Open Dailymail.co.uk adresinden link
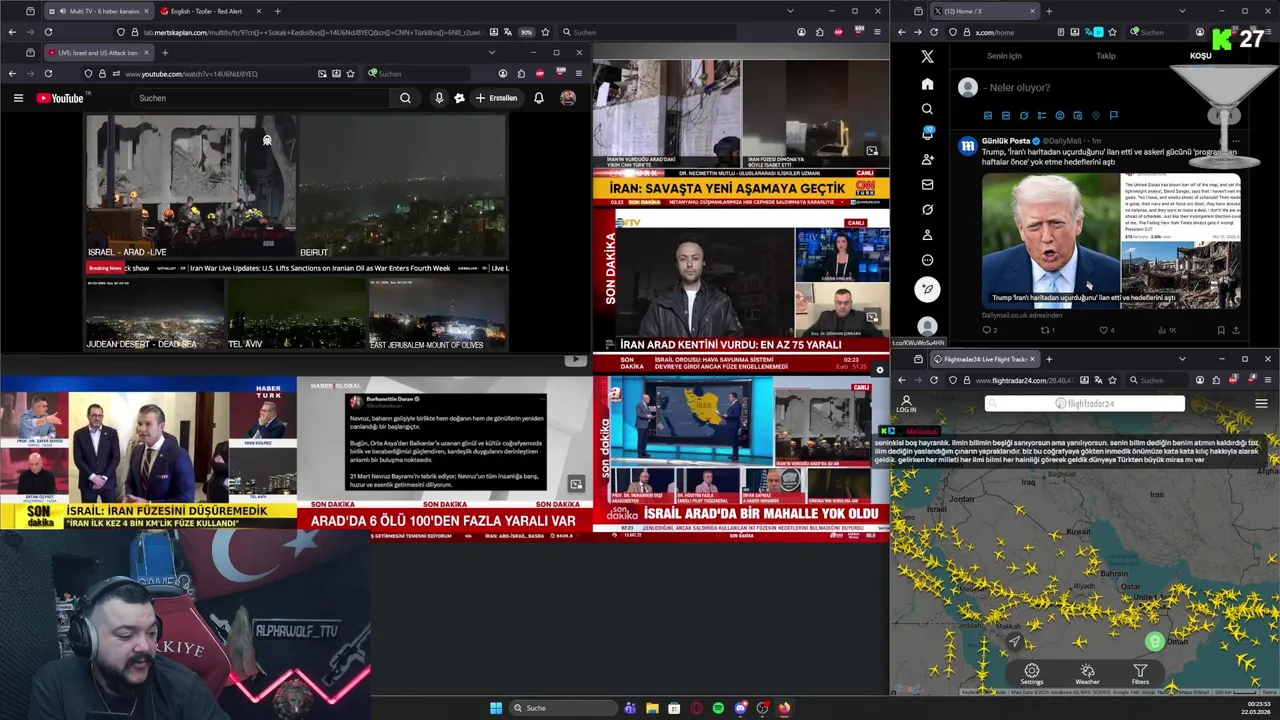The height and width of the screenshot is (720, 1280). (x=1021, y=315)
